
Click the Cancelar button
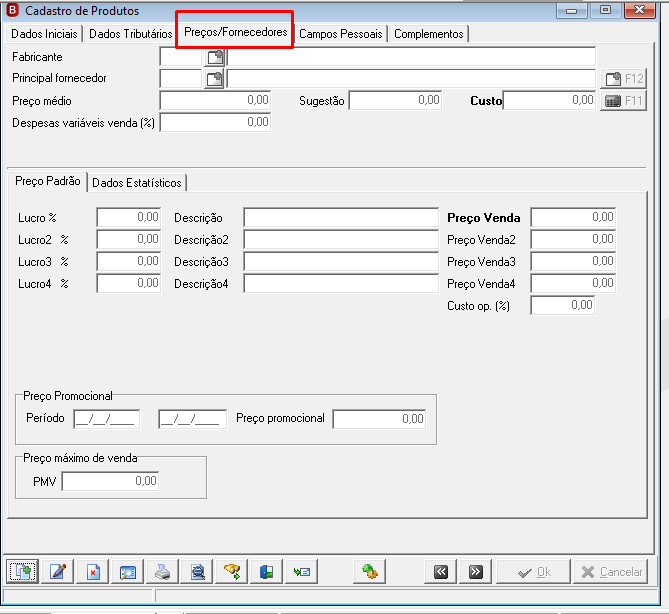click(611, 571)
